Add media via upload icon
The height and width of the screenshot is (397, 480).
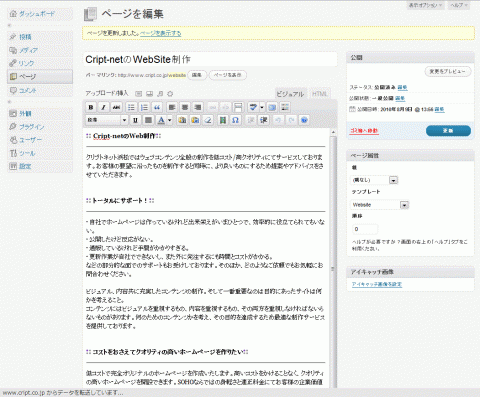pos(170,94)
